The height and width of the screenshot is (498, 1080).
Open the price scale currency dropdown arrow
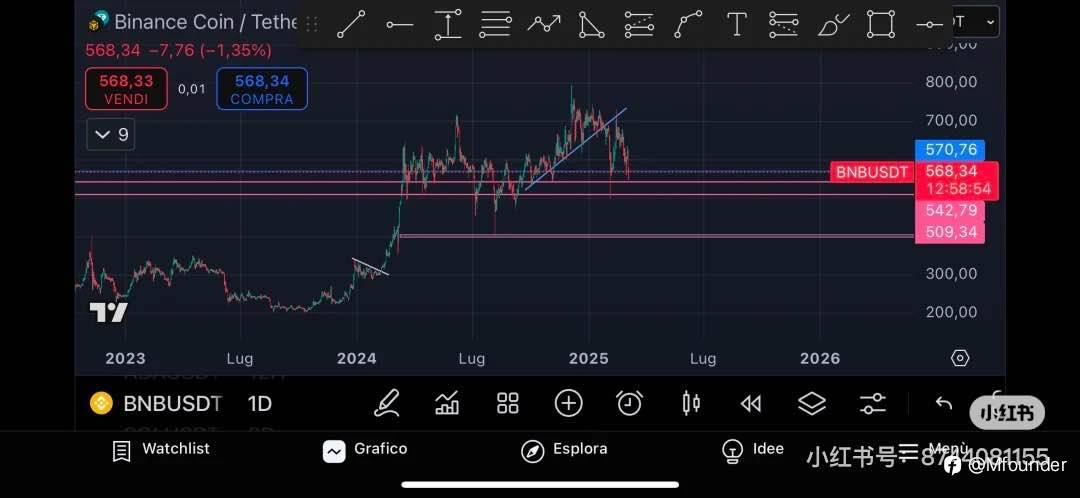point(990,21)
